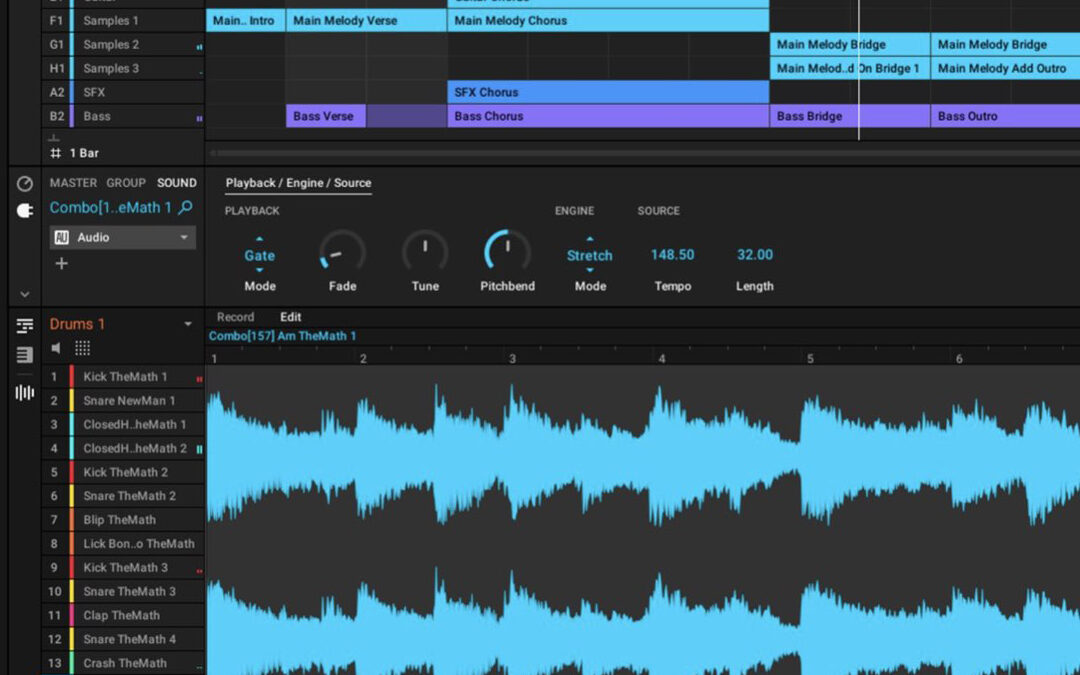Open the Playback / Engine / Source page

[295, 184]
